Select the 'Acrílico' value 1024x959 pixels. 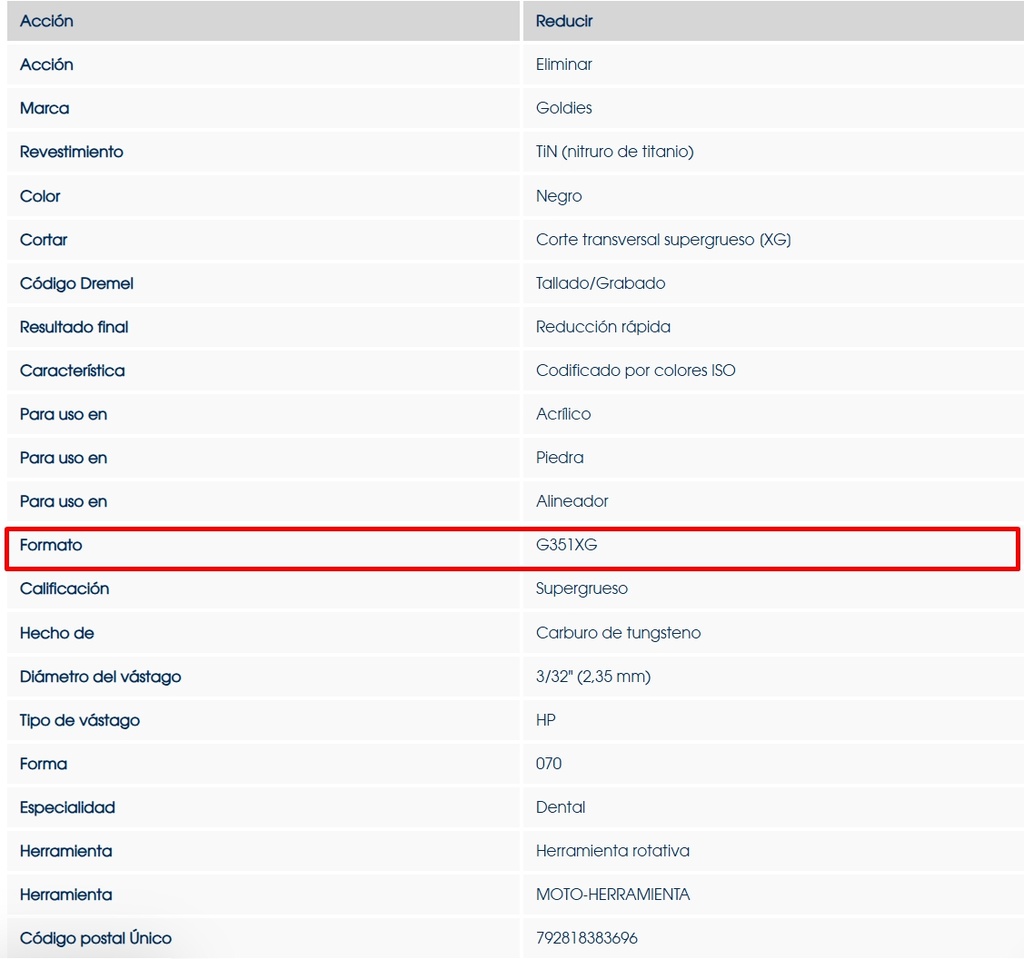563,414
